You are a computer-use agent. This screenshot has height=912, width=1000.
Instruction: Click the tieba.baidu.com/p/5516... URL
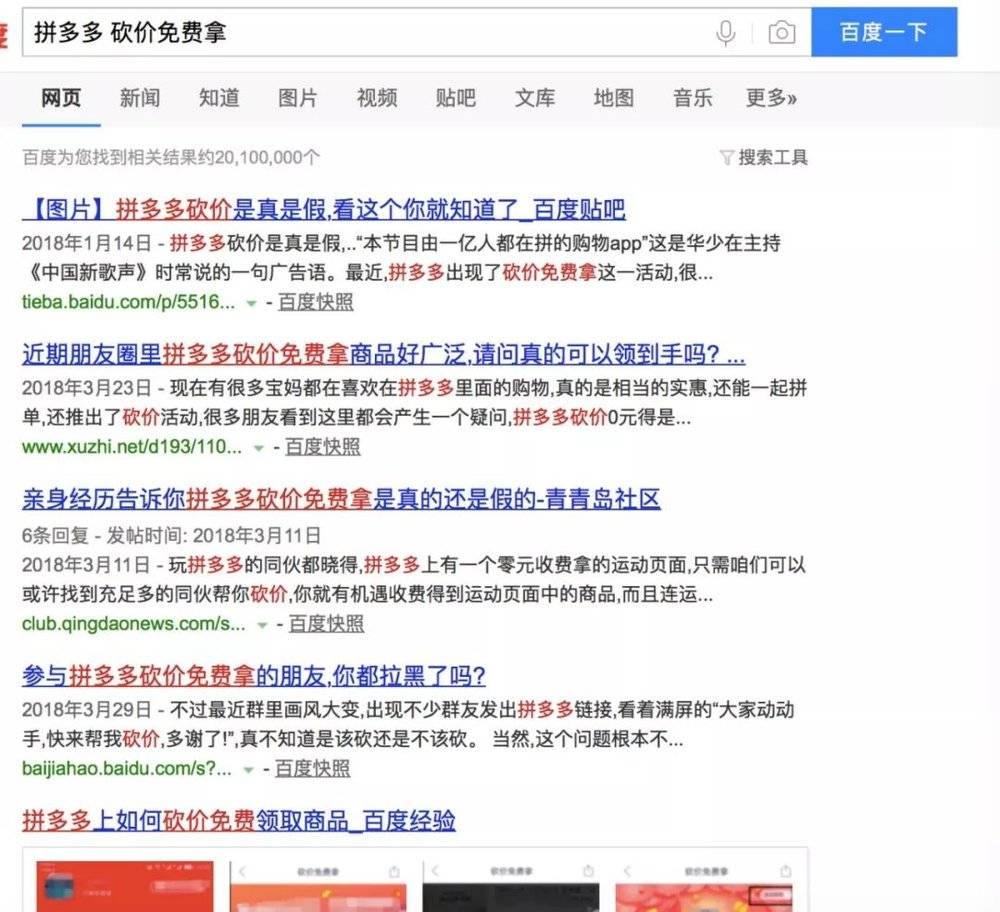pos(128,302)
